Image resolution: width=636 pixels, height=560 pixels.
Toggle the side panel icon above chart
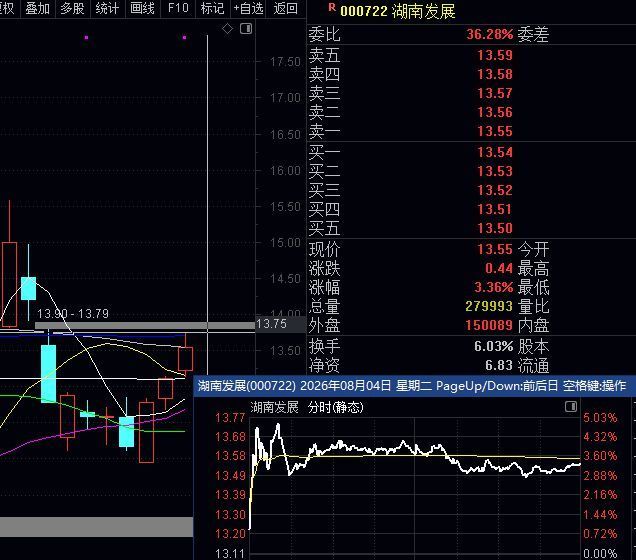[246, 28]
